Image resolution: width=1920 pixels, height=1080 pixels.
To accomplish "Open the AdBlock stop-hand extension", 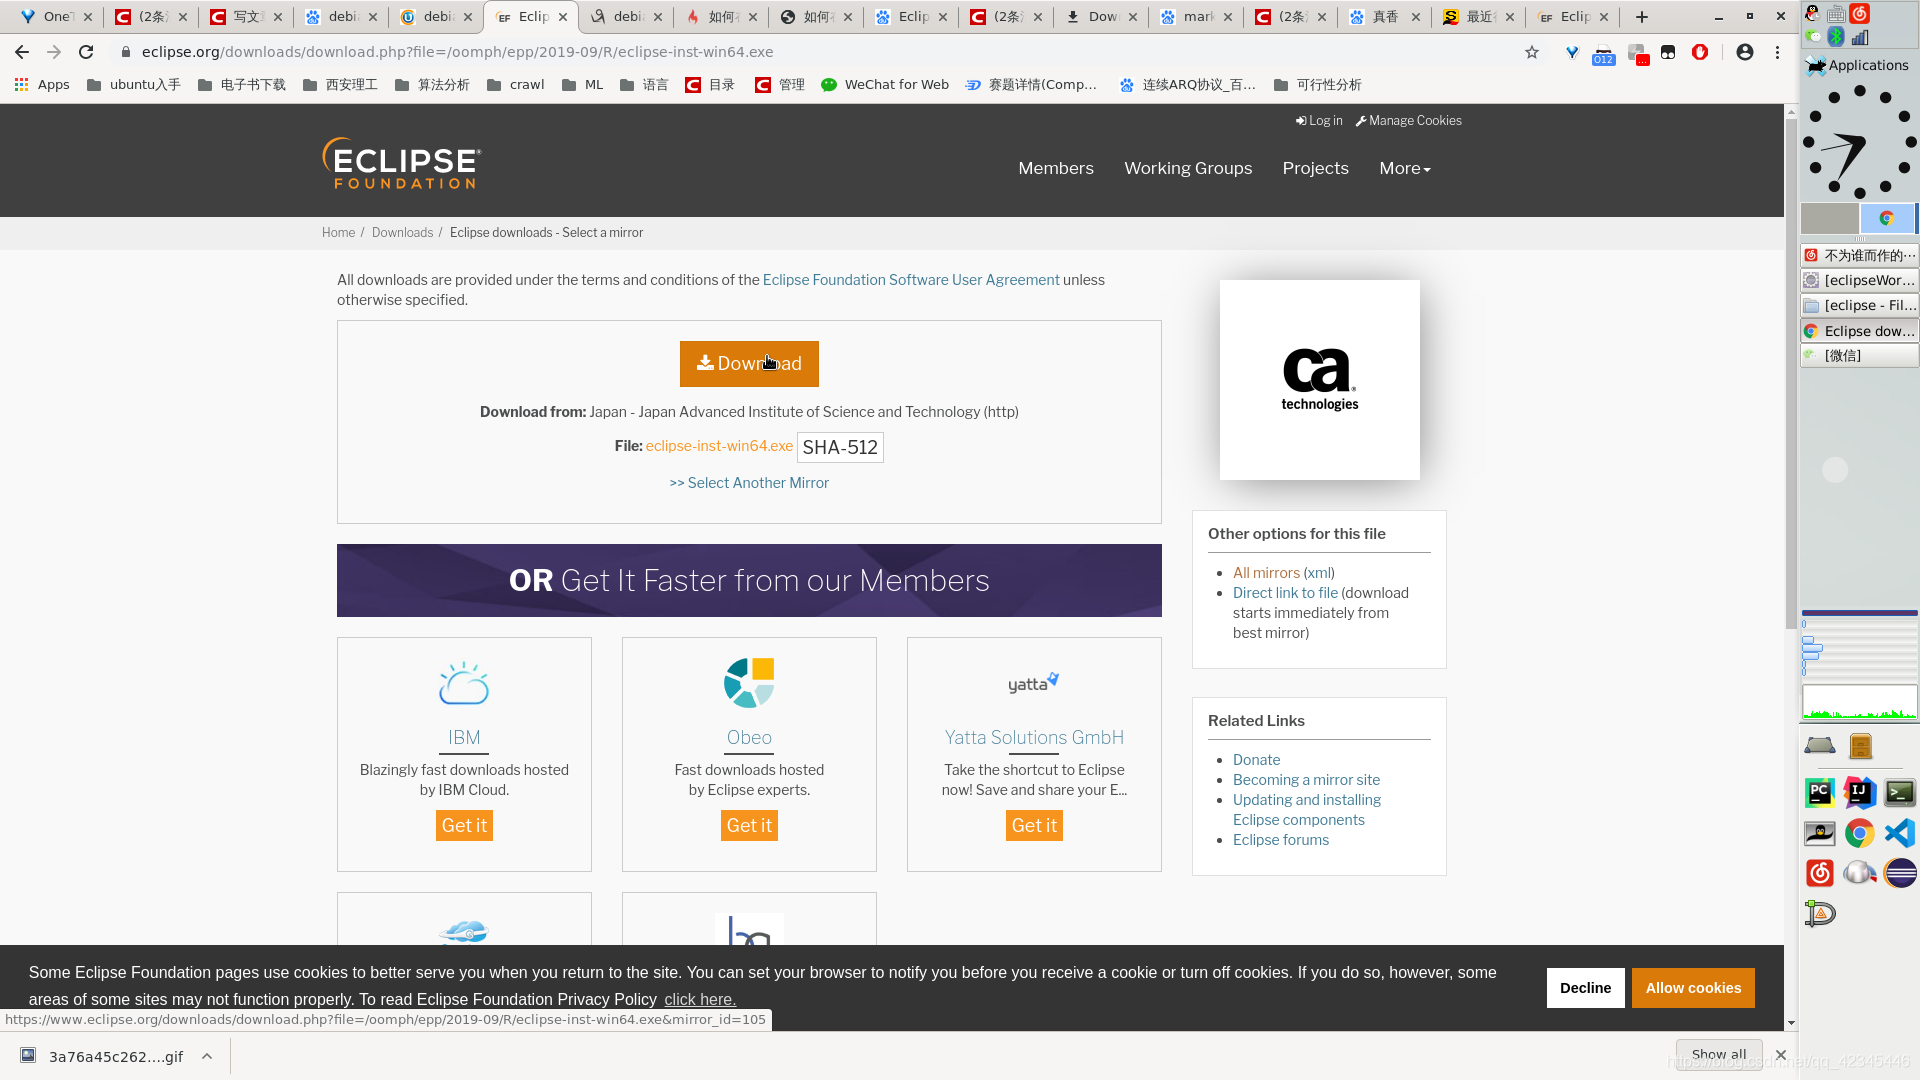I will tap(1700, 52).
